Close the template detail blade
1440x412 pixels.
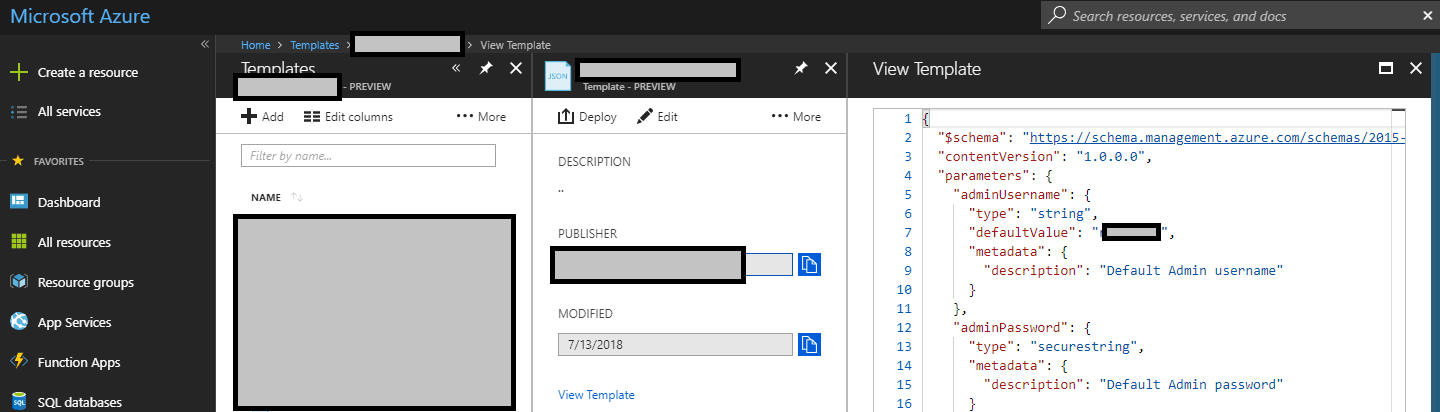[x=830, y=68]
